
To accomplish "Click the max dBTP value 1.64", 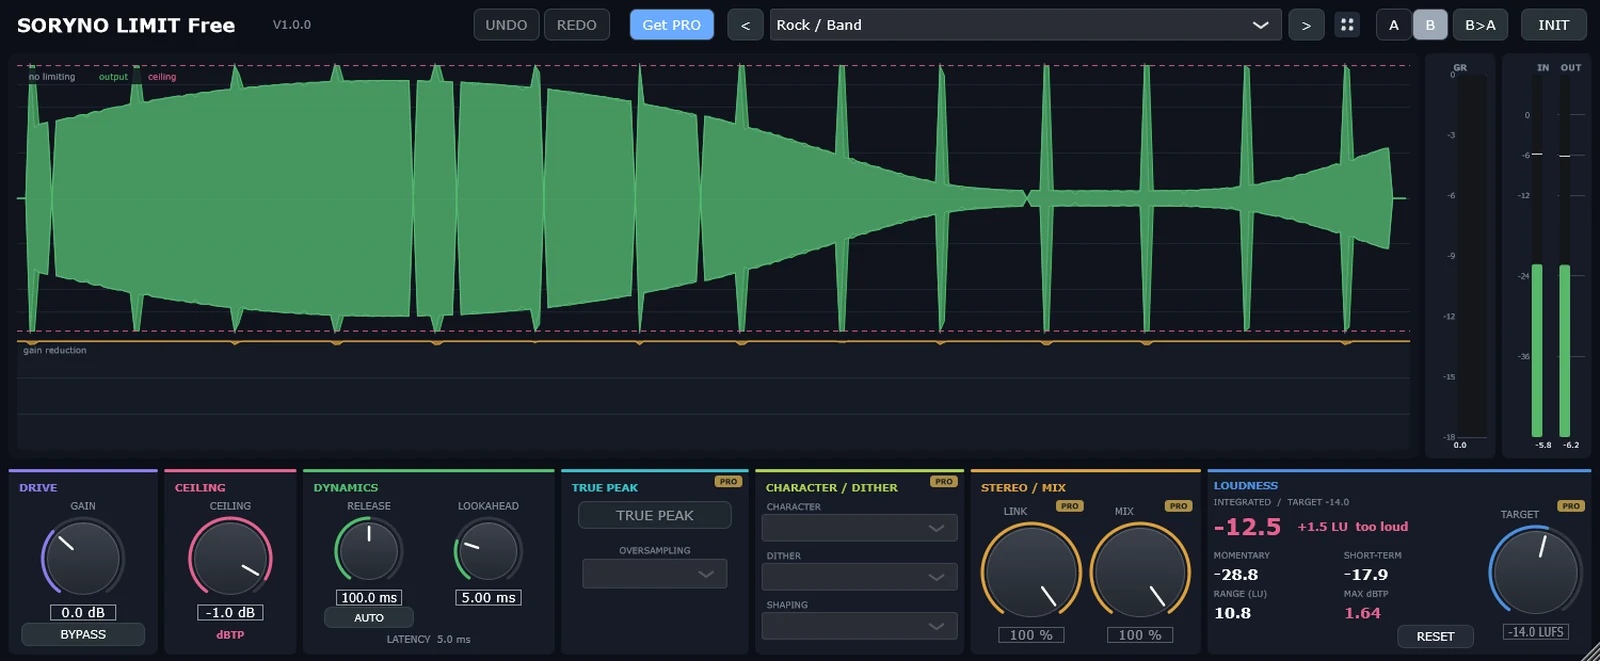I will pyautogui.click(x=1362, y=613).
